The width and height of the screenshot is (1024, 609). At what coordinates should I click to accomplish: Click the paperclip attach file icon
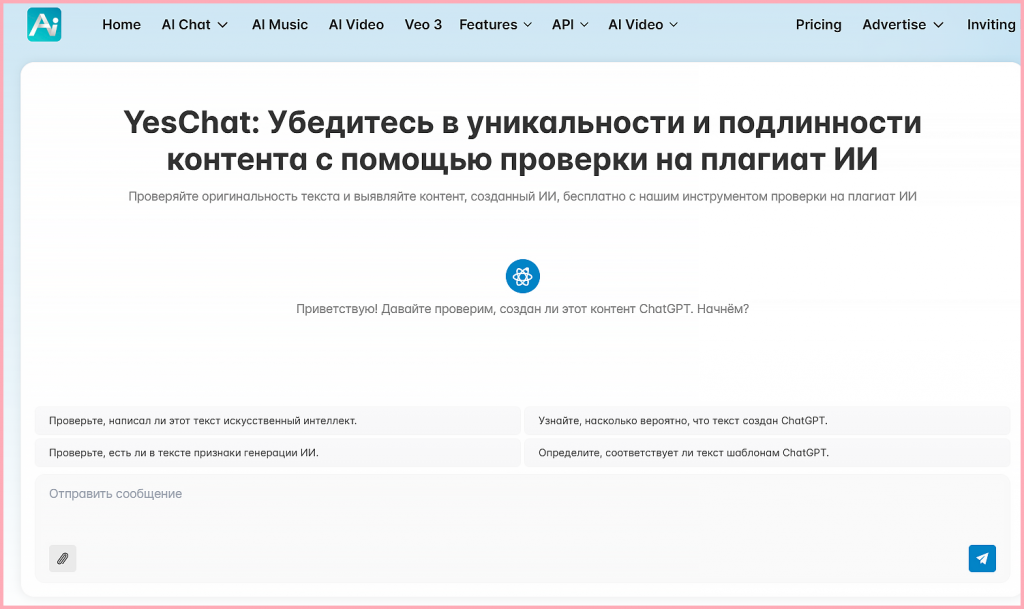[63, 558]
